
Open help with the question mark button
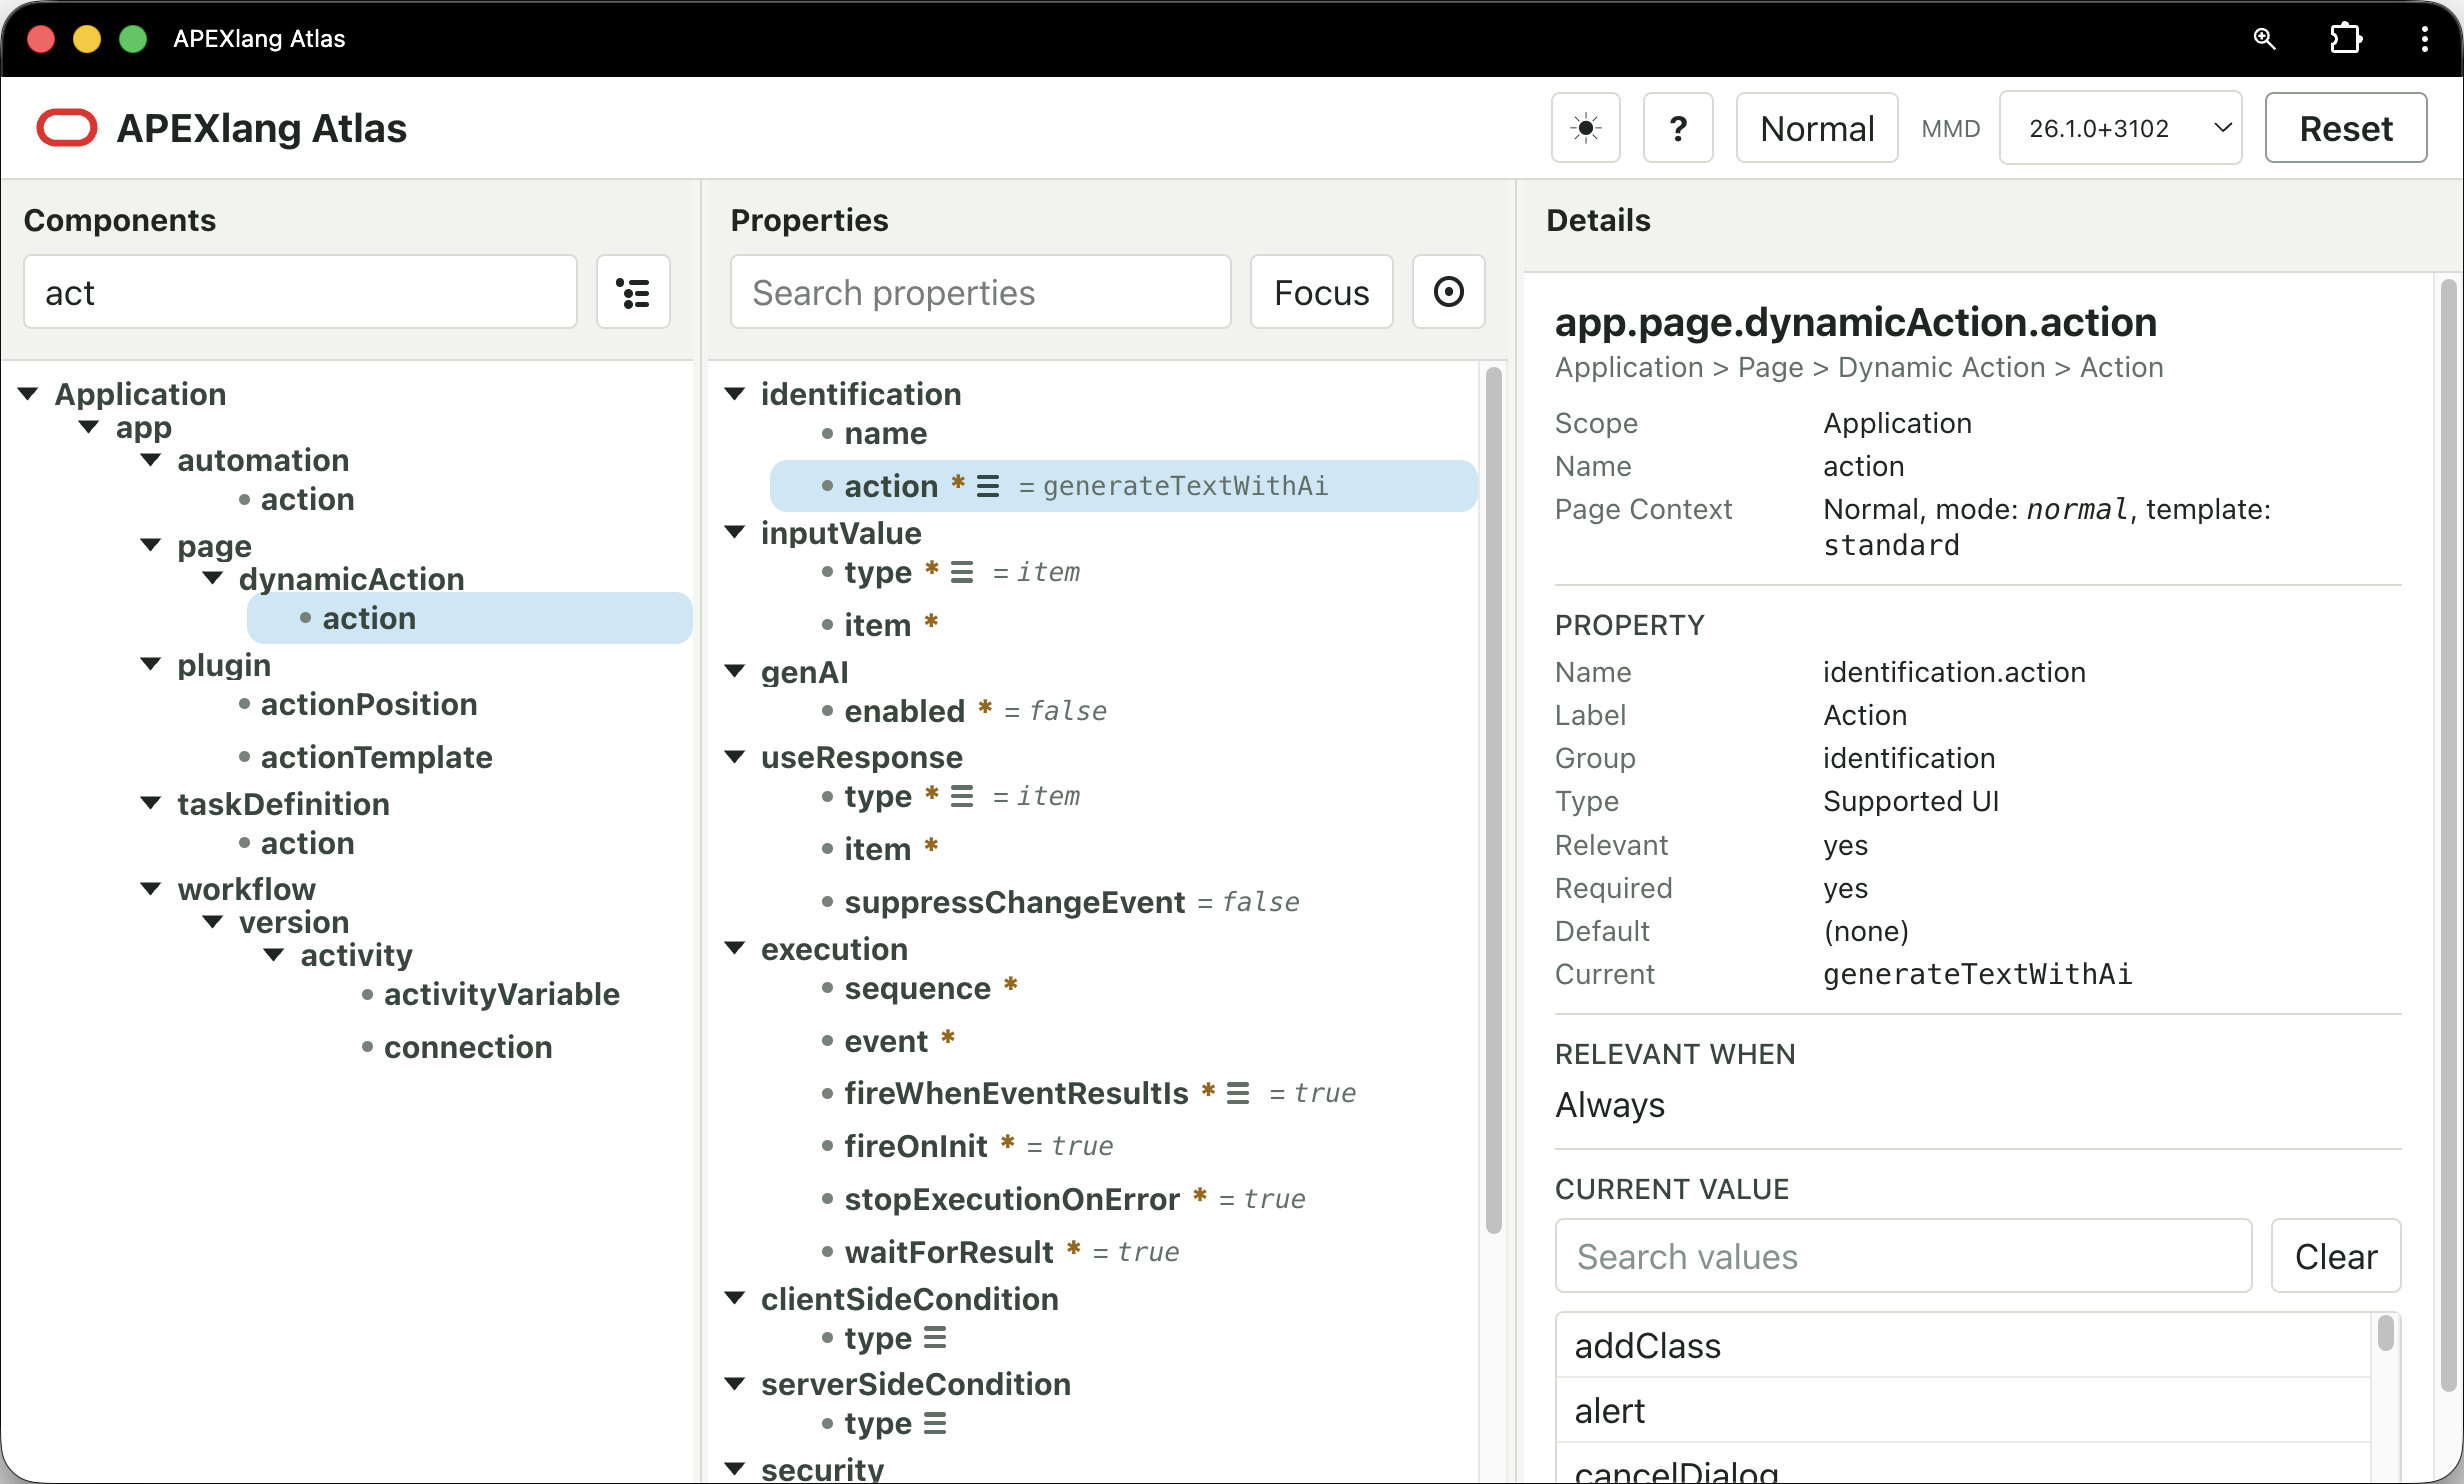tap(1678, 128)
